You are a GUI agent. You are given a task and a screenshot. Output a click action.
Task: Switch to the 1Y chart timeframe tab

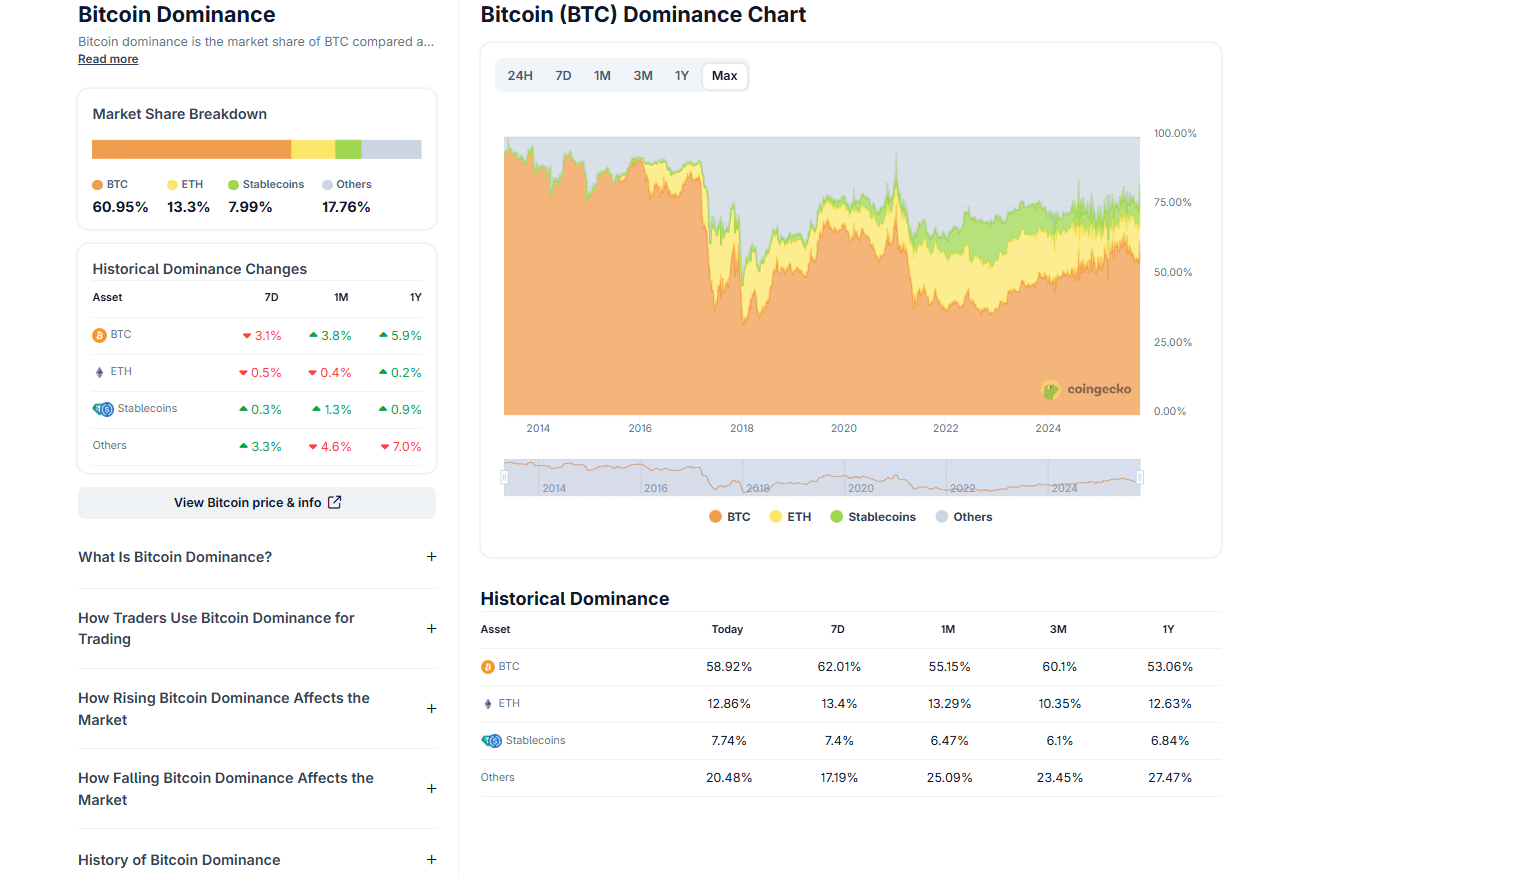tap(682, 75)
